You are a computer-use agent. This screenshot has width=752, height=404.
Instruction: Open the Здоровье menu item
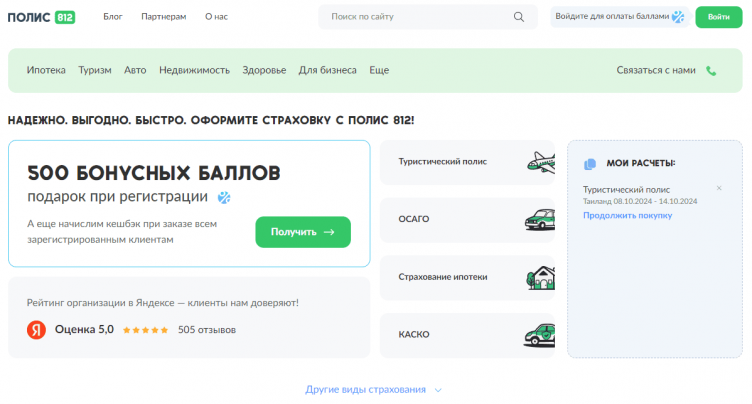tap(264, 70)
